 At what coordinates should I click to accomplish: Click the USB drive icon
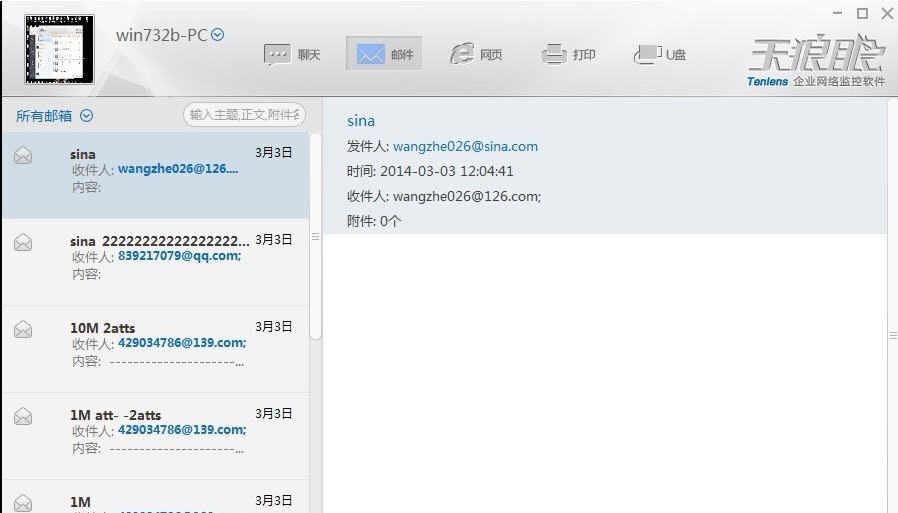tap(648, 54)
